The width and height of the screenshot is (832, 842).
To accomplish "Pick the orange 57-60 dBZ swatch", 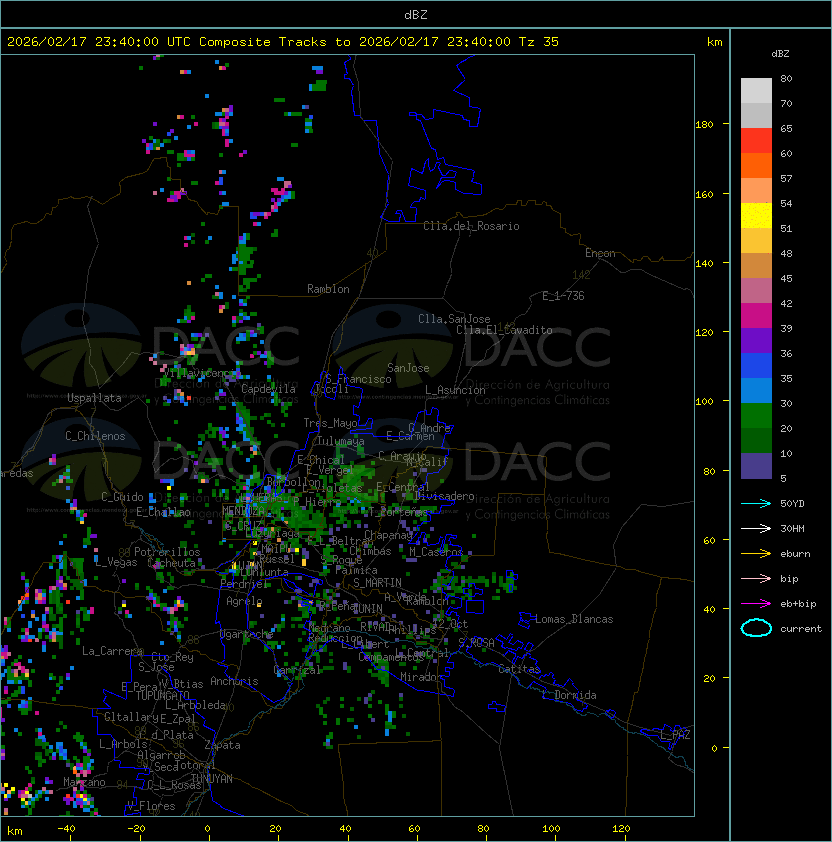I will [756, 165].
